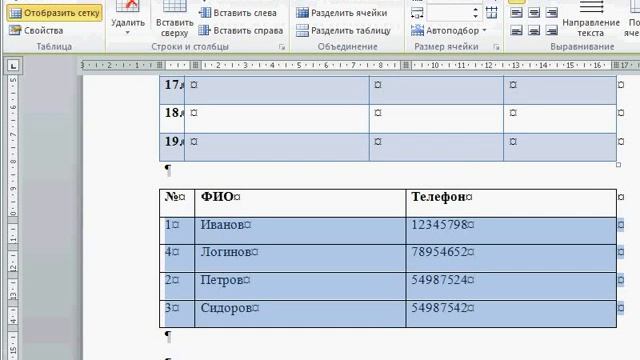The width and height of the screenshot is (640, 360).
Task: Click Разделить таблицу
Action: tap(343, 31)
